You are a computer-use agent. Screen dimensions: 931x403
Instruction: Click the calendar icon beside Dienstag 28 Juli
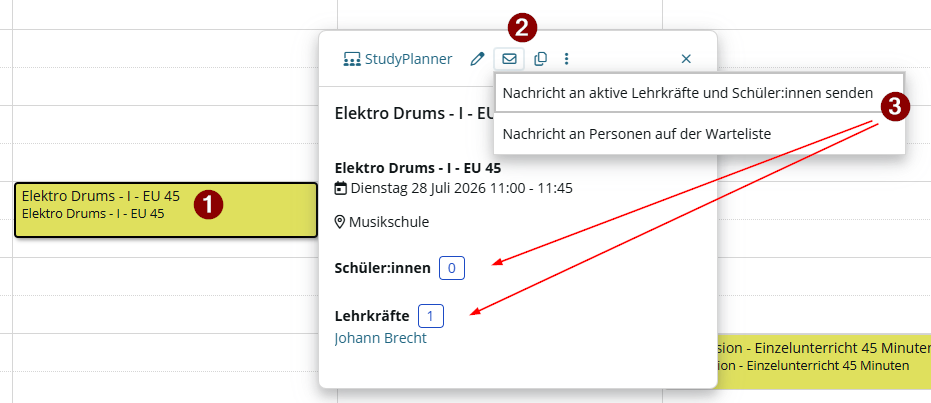(x=341, y=189)
